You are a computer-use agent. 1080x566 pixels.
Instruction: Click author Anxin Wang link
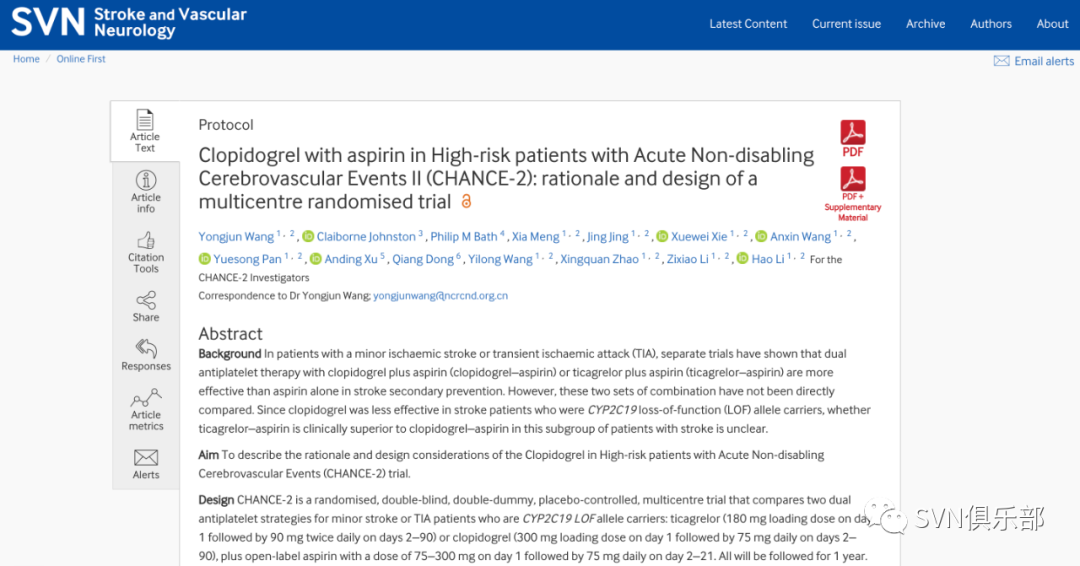click(x=800, y=237)
